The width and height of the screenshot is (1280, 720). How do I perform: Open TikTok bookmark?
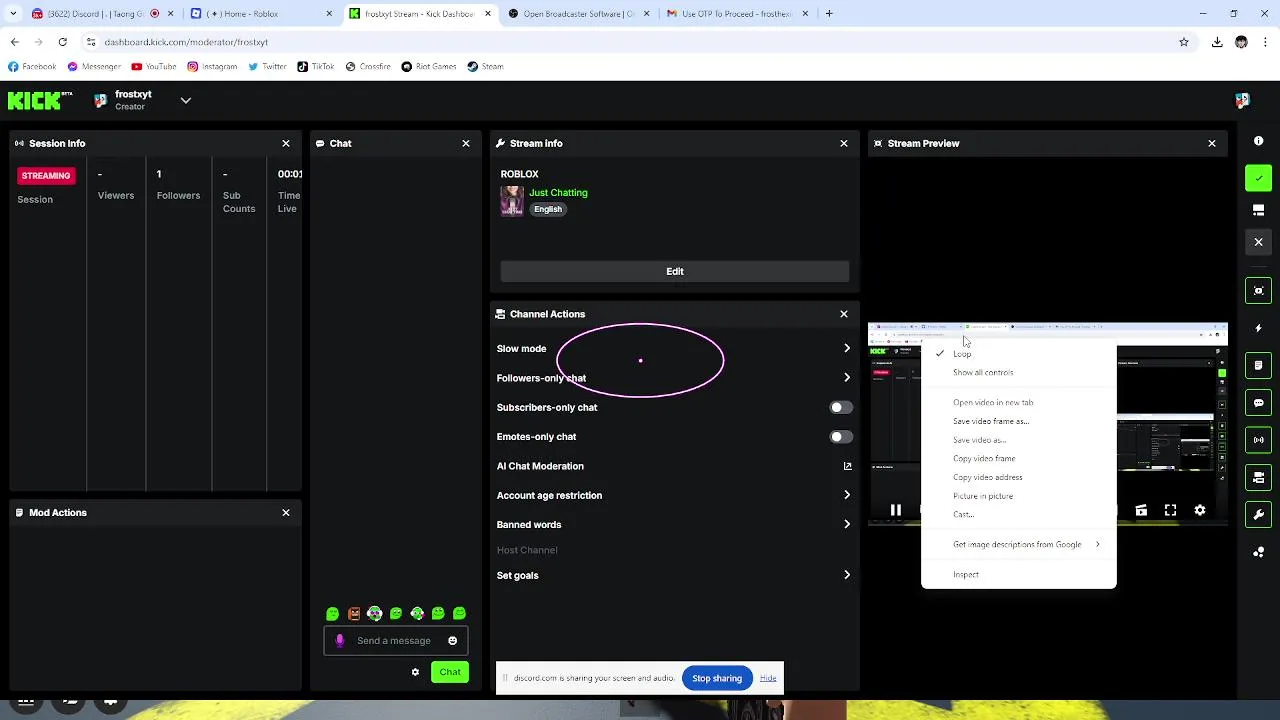point(315,67)
